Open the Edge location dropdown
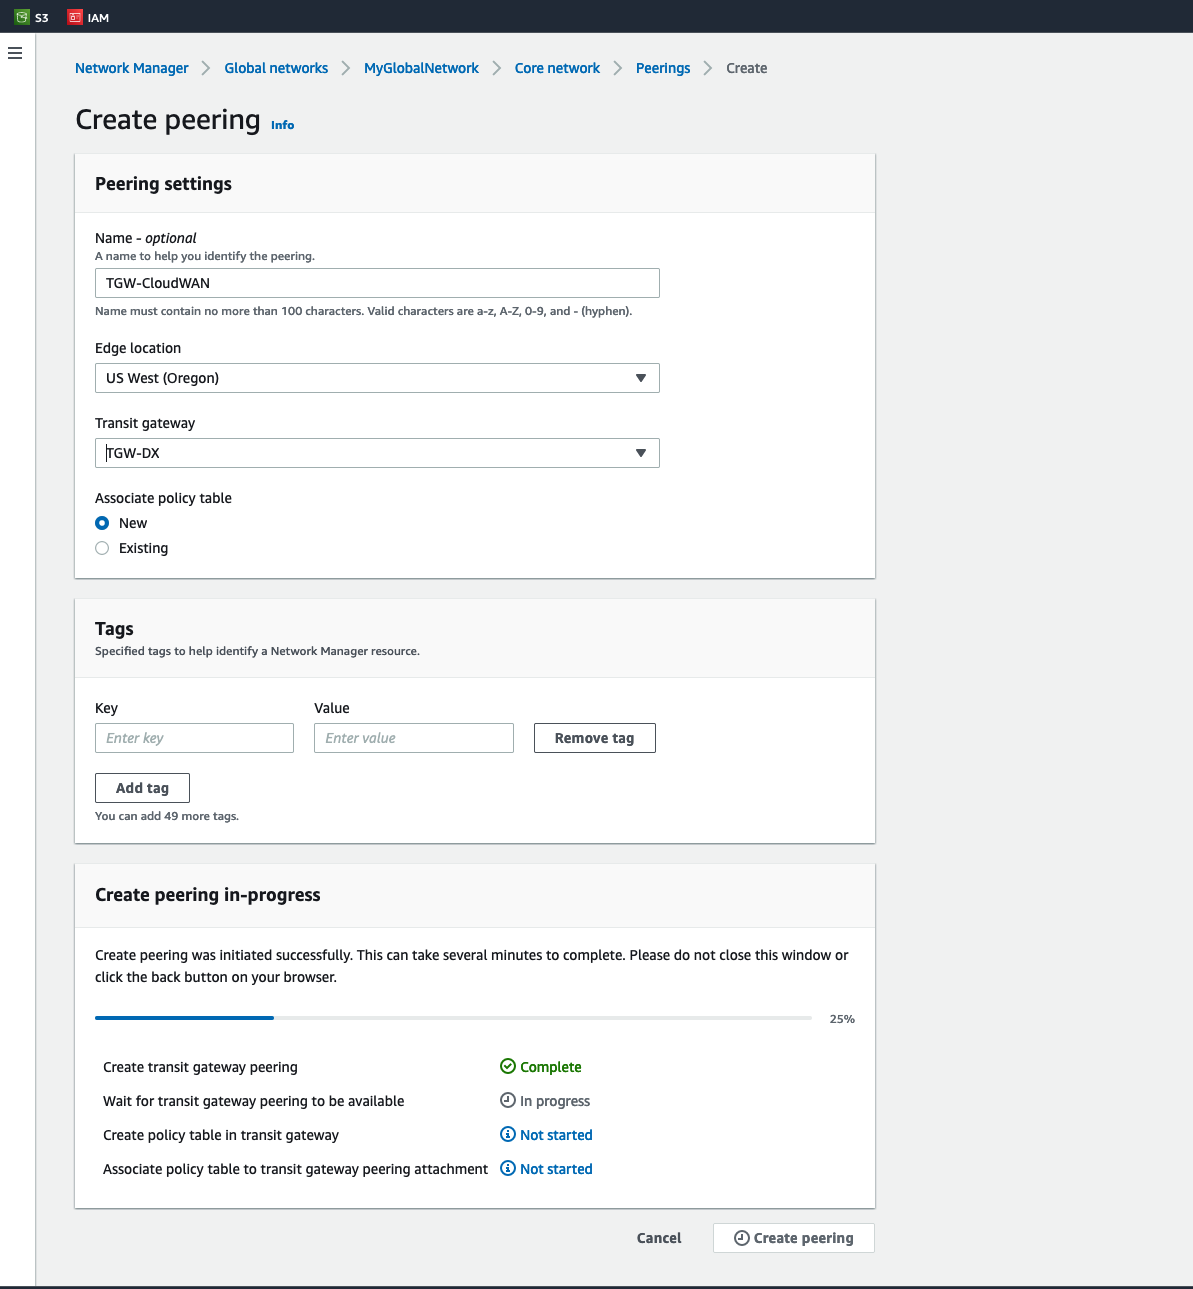 pos(377,378)
